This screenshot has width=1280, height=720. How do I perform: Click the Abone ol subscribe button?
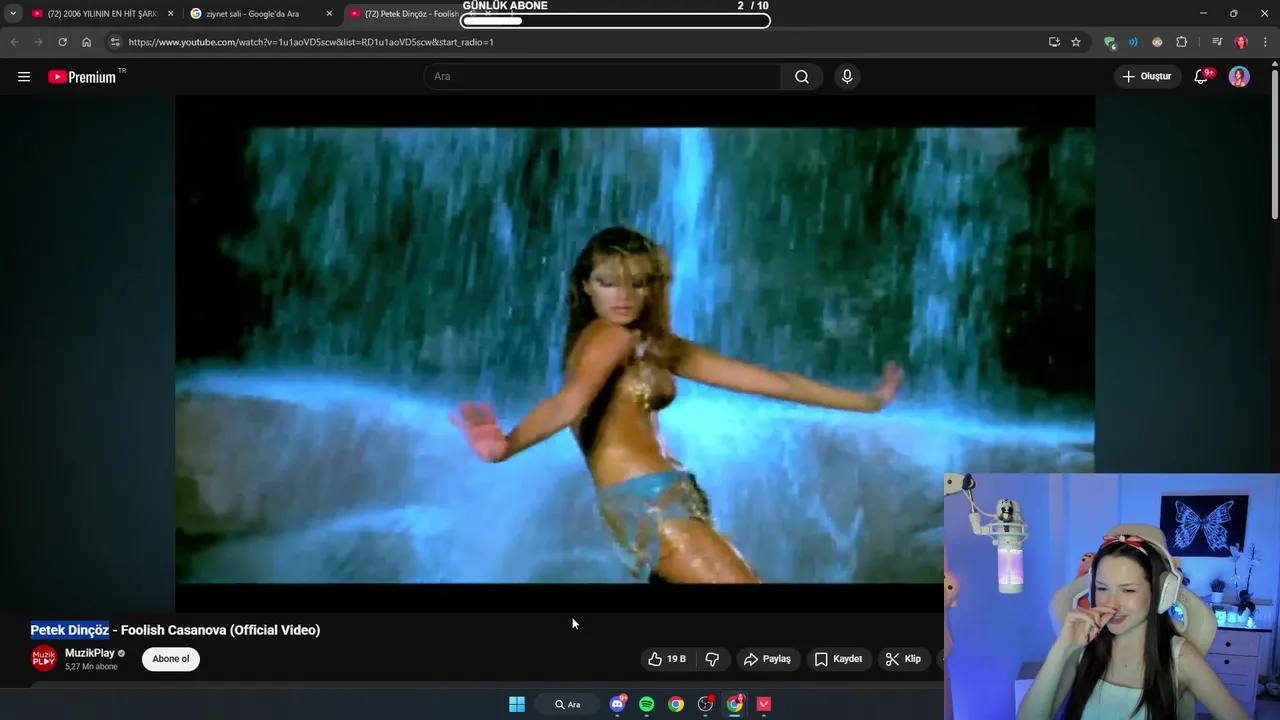tap(171, 659)
